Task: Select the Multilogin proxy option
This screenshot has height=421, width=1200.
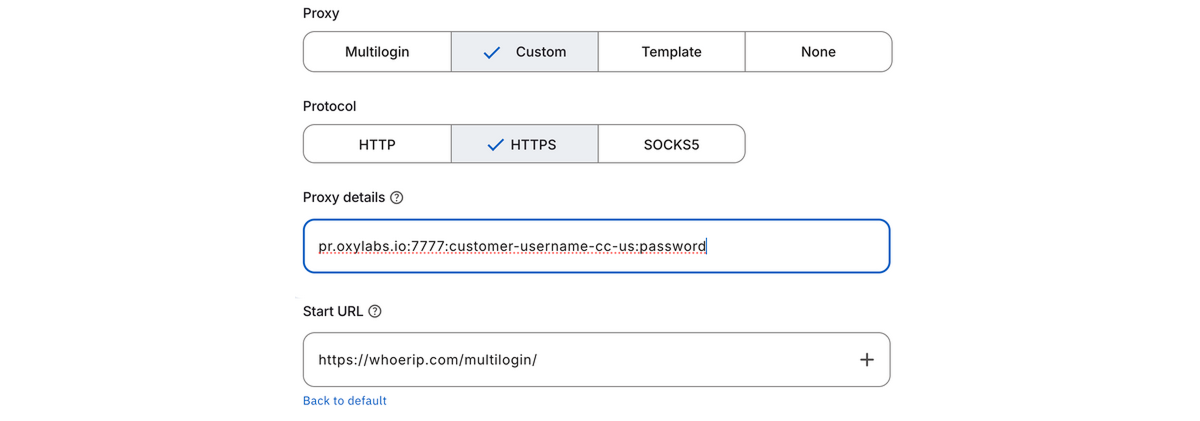Action: pos(377,52)
